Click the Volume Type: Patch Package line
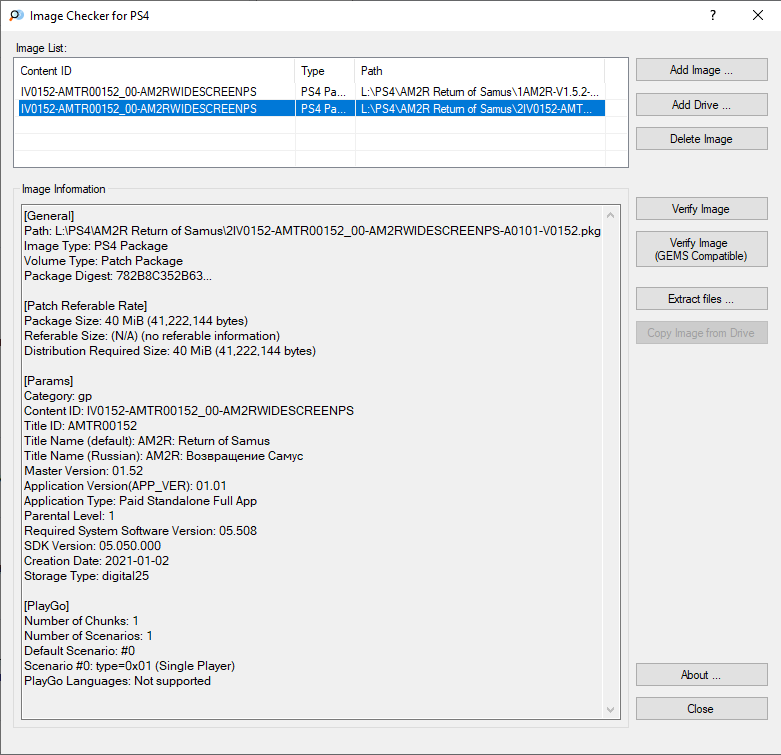Image resolution: width=781 pixels, height=755 pixels. (104, 261)
